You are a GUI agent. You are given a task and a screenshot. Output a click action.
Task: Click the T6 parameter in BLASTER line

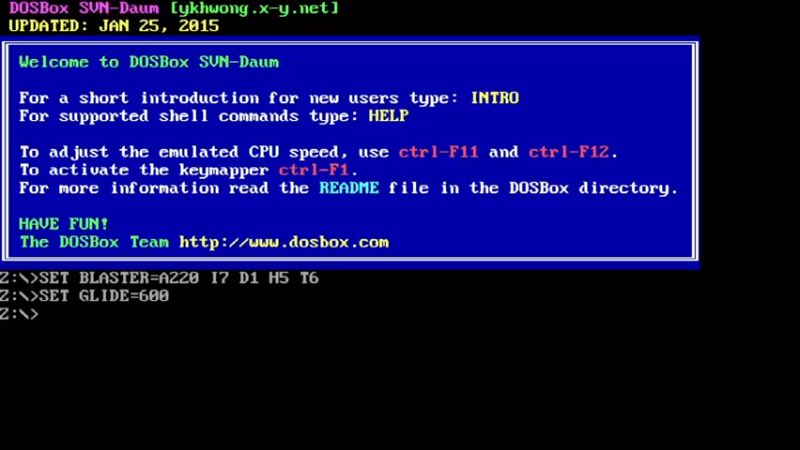[309, 278]
